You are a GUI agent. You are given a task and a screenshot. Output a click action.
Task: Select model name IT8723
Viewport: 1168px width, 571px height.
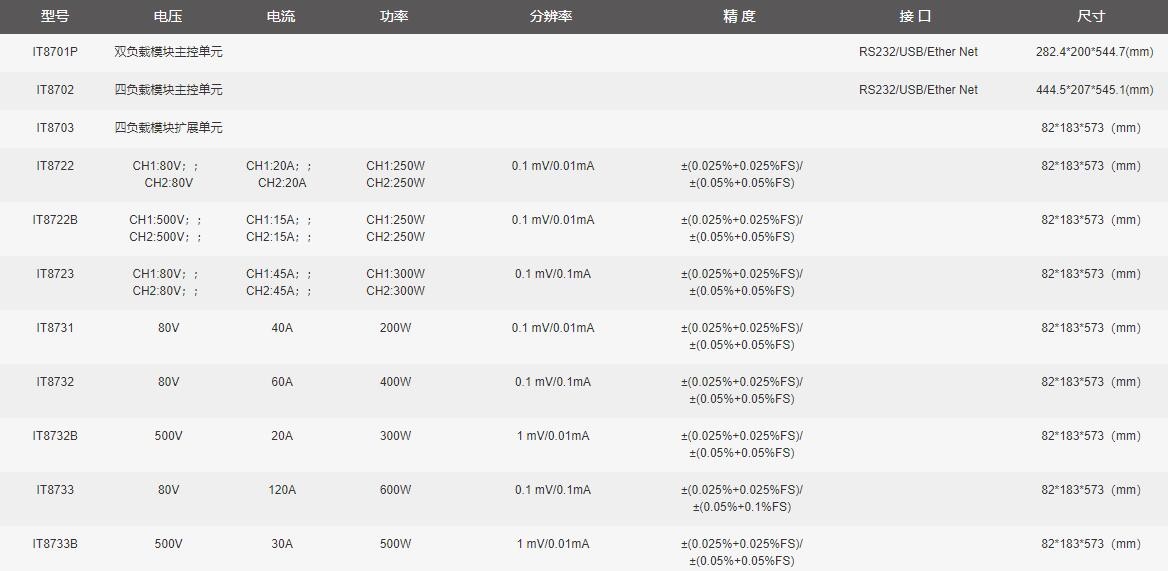point(55,273)
